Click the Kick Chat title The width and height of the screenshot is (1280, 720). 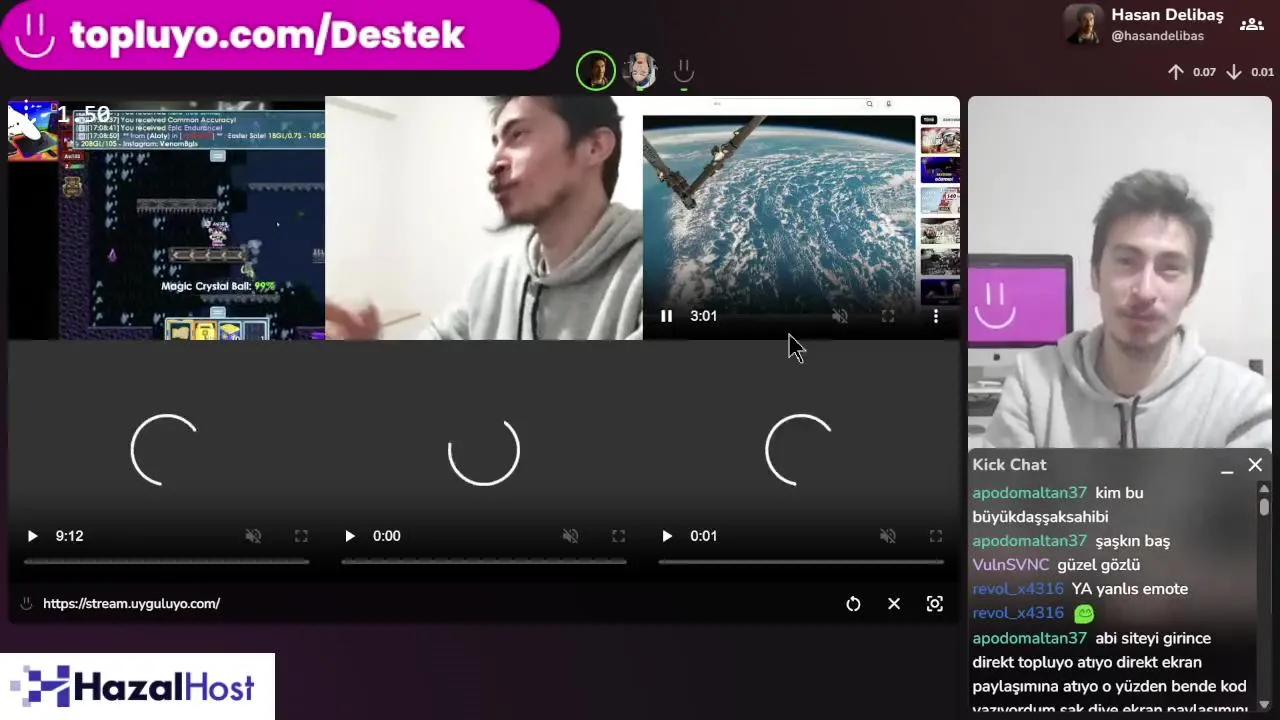(1009, 465)
